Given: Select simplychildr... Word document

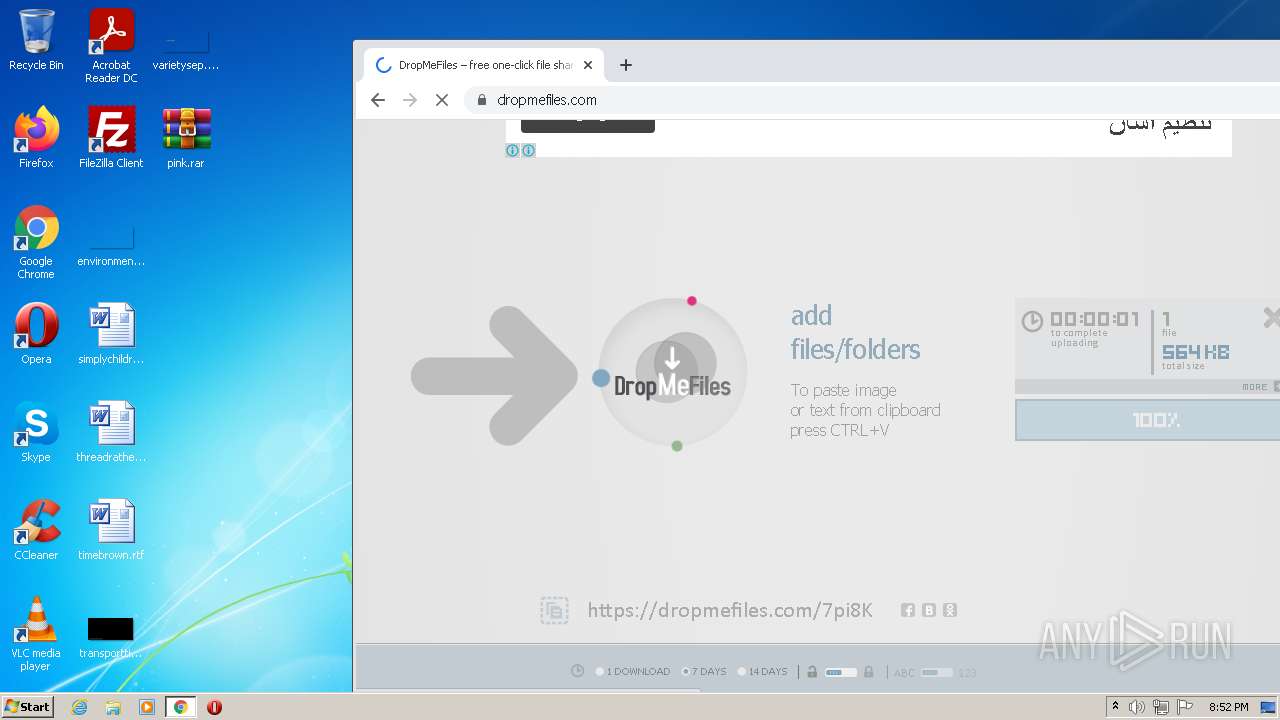Looking at the screenshot, I should tap(111, 334).
